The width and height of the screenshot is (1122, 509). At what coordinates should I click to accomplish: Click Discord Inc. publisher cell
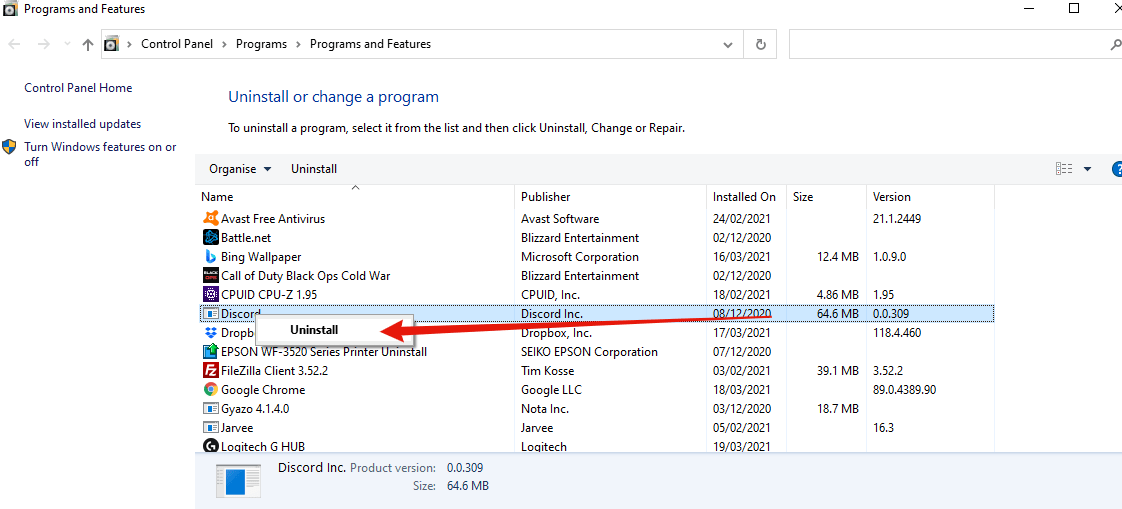(x=552, y=314)
